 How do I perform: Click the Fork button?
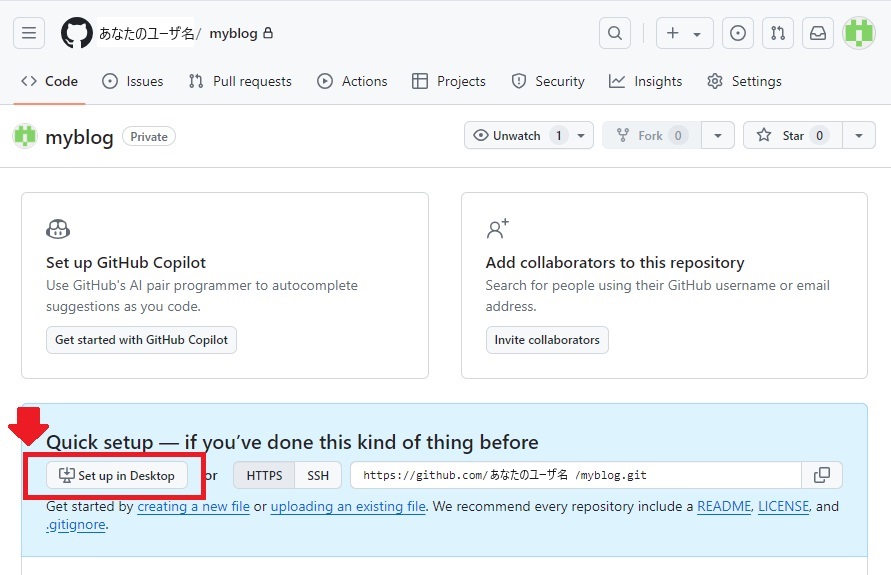652,135
